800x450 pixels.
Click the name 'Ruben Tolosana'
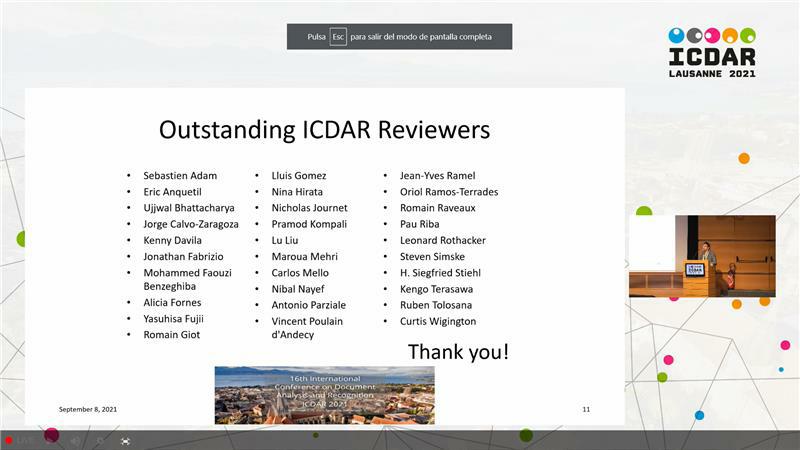pyautogui.click(x=436, y=305)
